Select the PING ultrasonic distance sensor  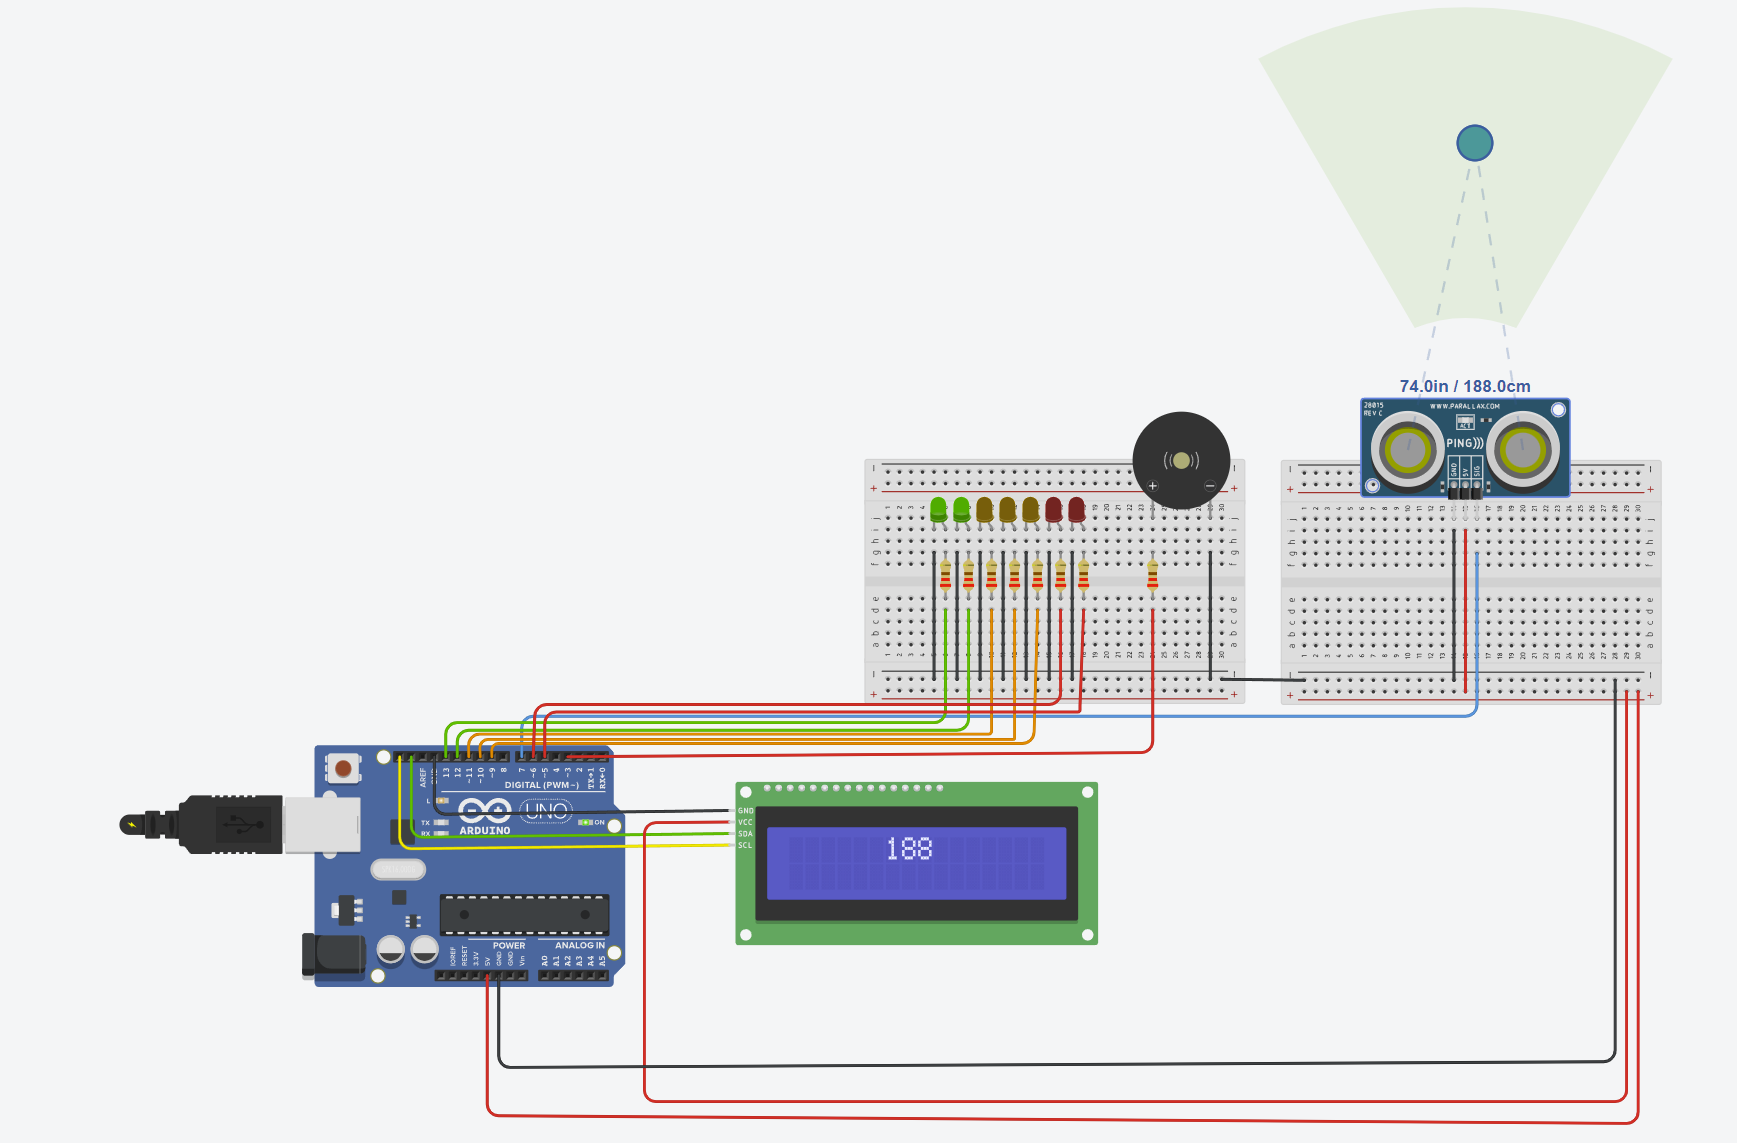[1465, 447]
